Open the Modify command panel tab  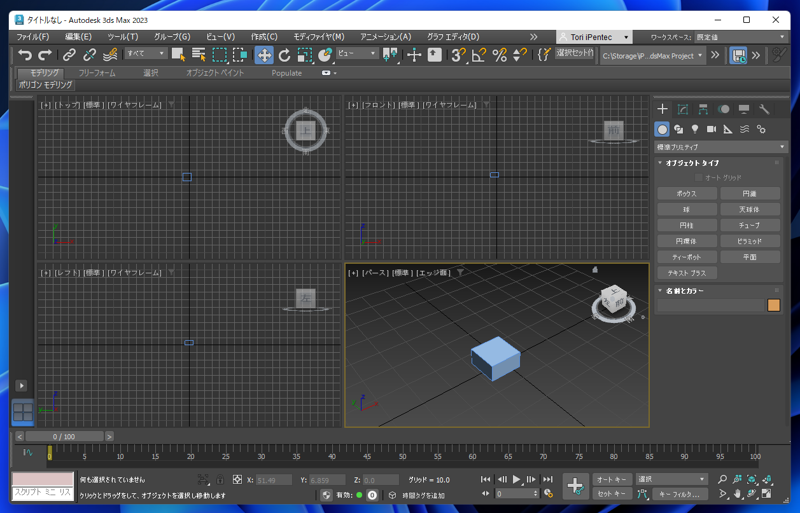point(683,109)
